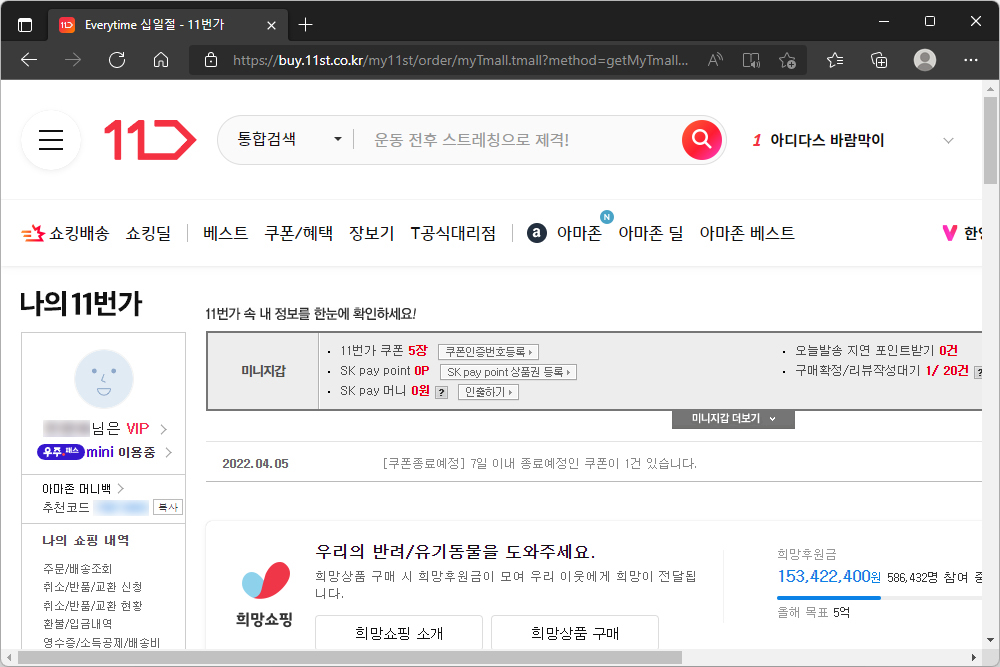Click the 희망쇼핑 heart logo
This screenshot has width=1000, height=667.
266,580
